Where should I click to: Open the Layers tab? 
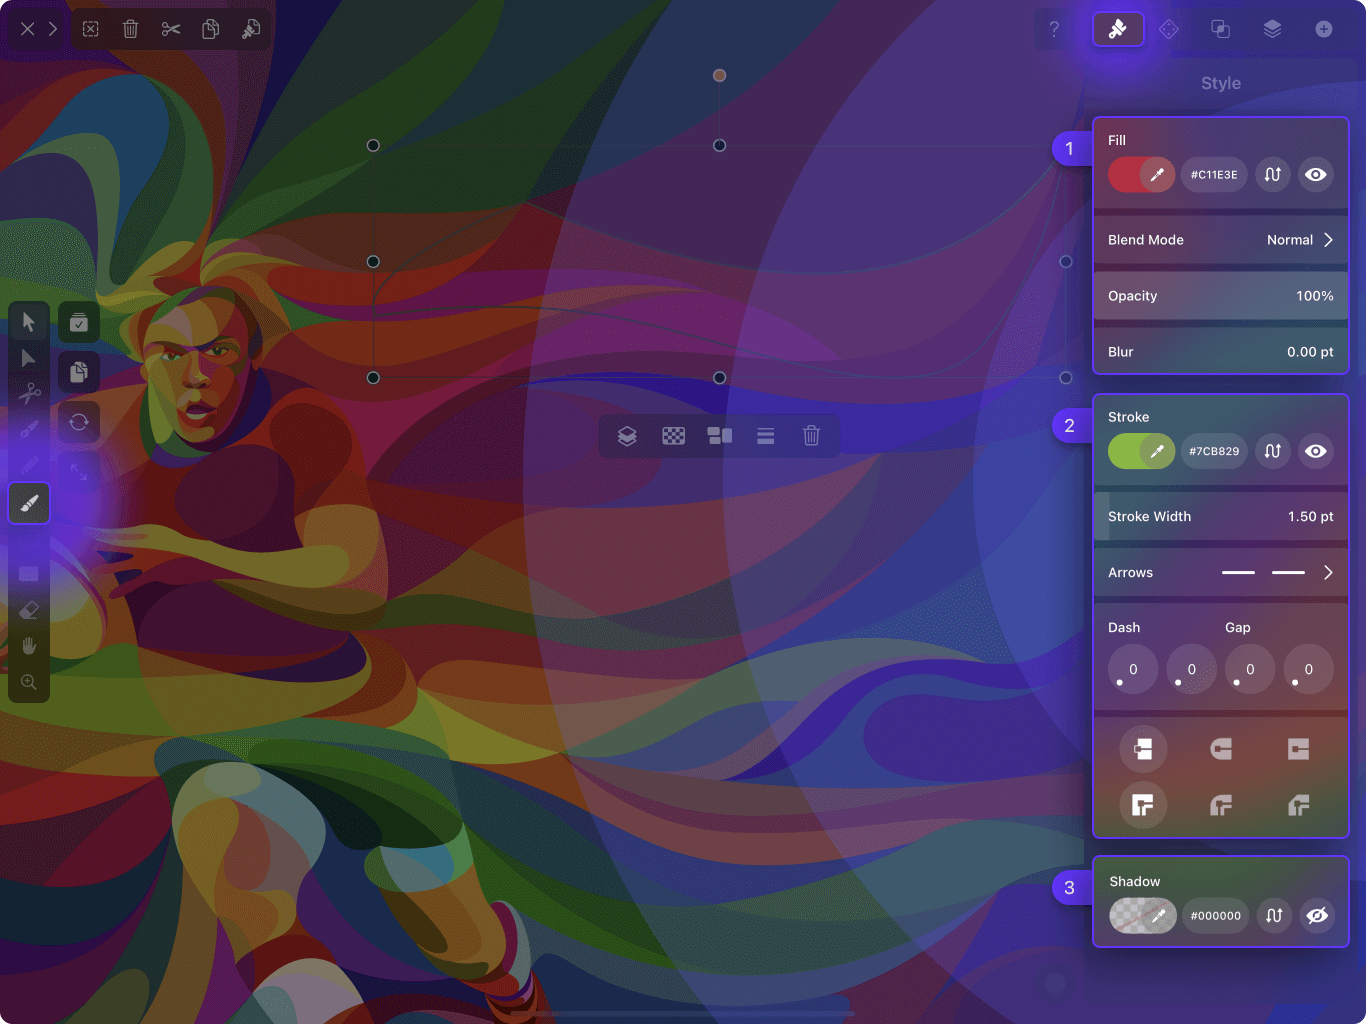[x=1272, y=29]
